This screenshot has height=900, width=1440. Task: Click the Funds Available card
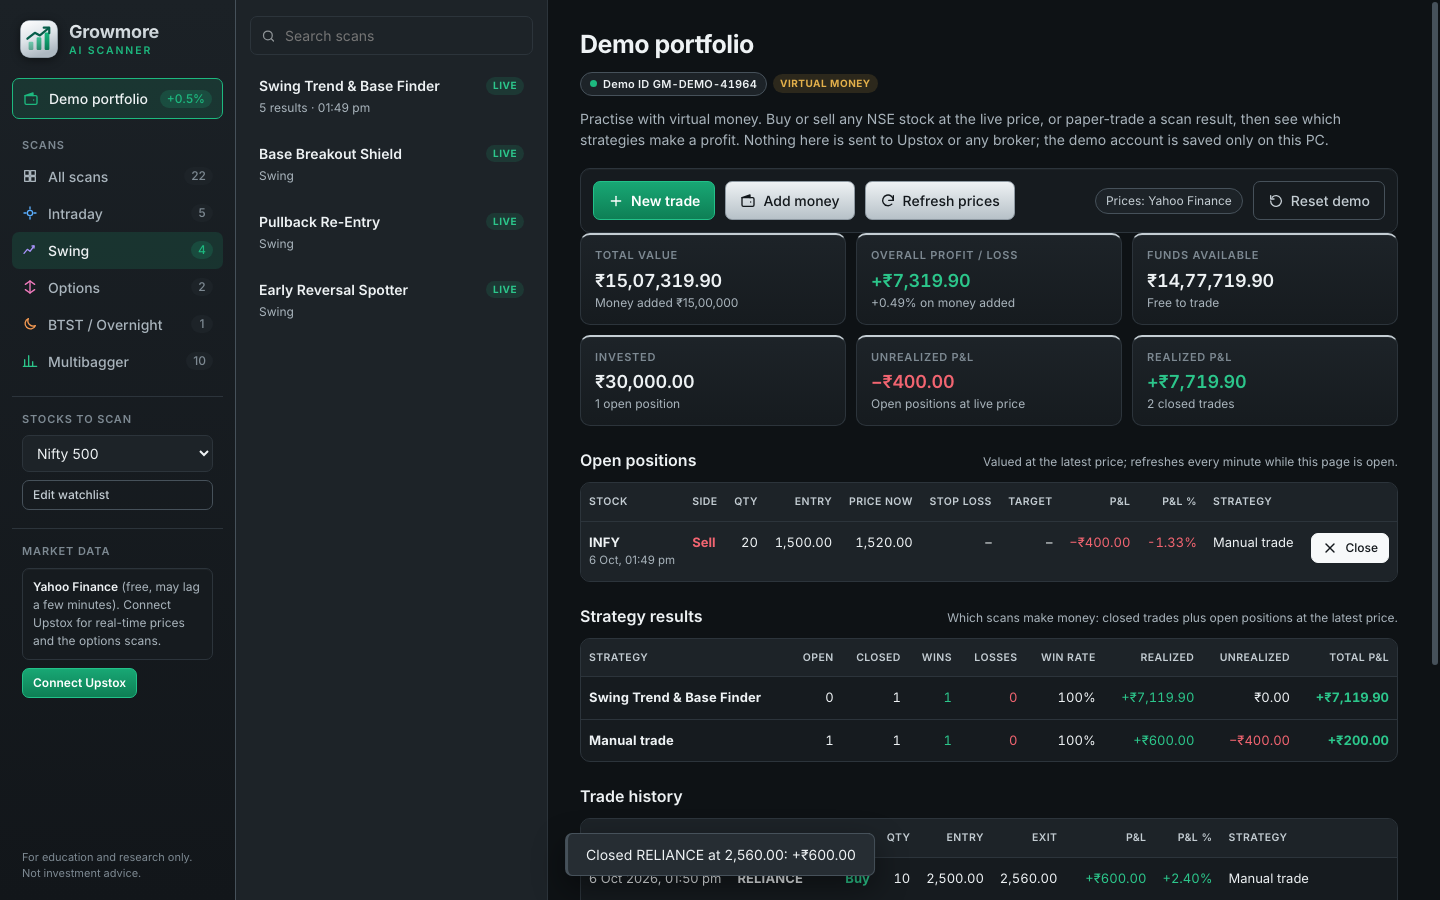[1265, 279]
